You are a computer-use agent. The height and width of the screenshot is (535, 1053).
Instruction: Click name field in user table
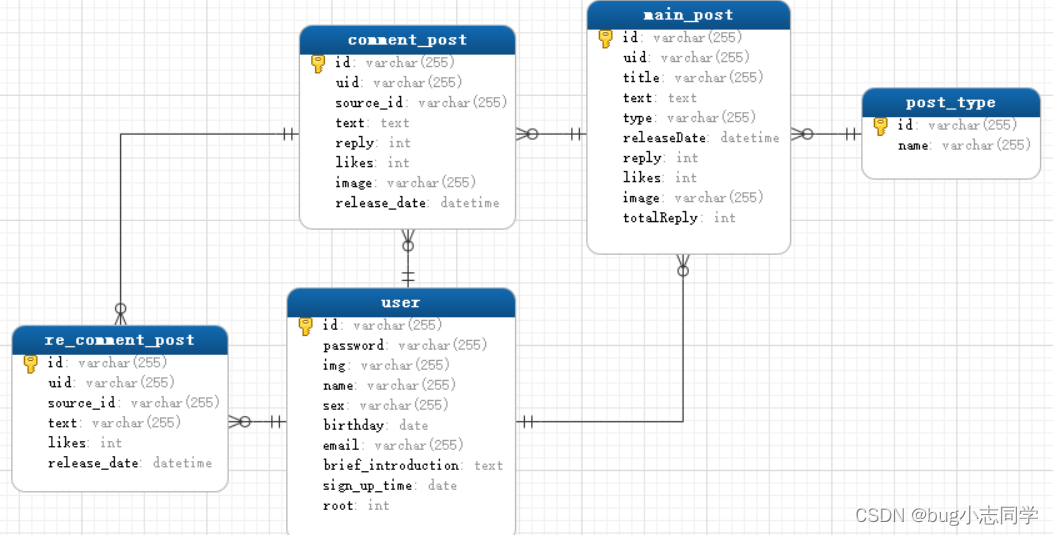point(390,386)
